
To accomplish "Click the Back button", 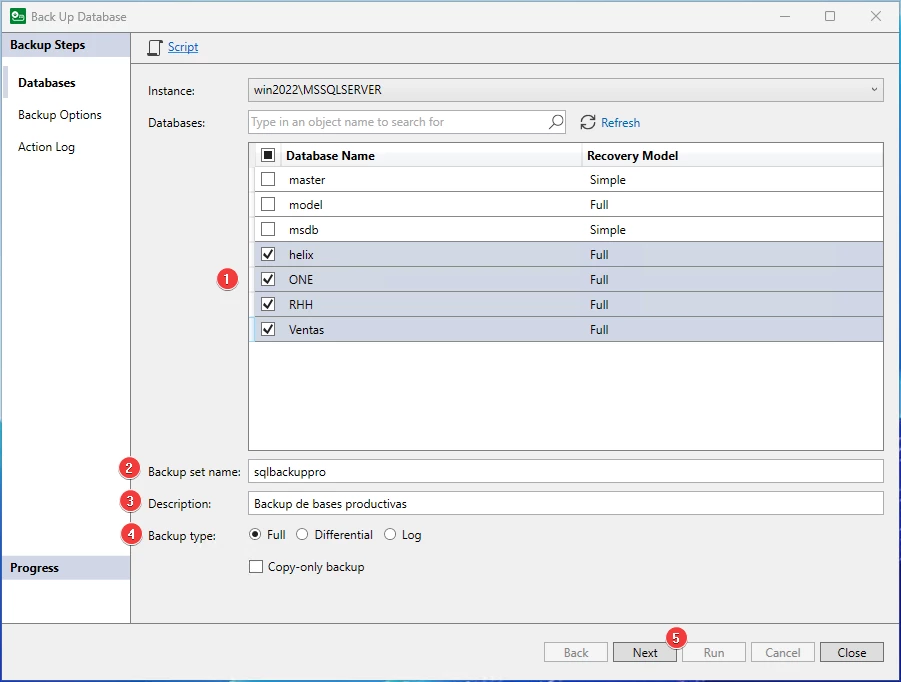I will (x=576, y=653).
